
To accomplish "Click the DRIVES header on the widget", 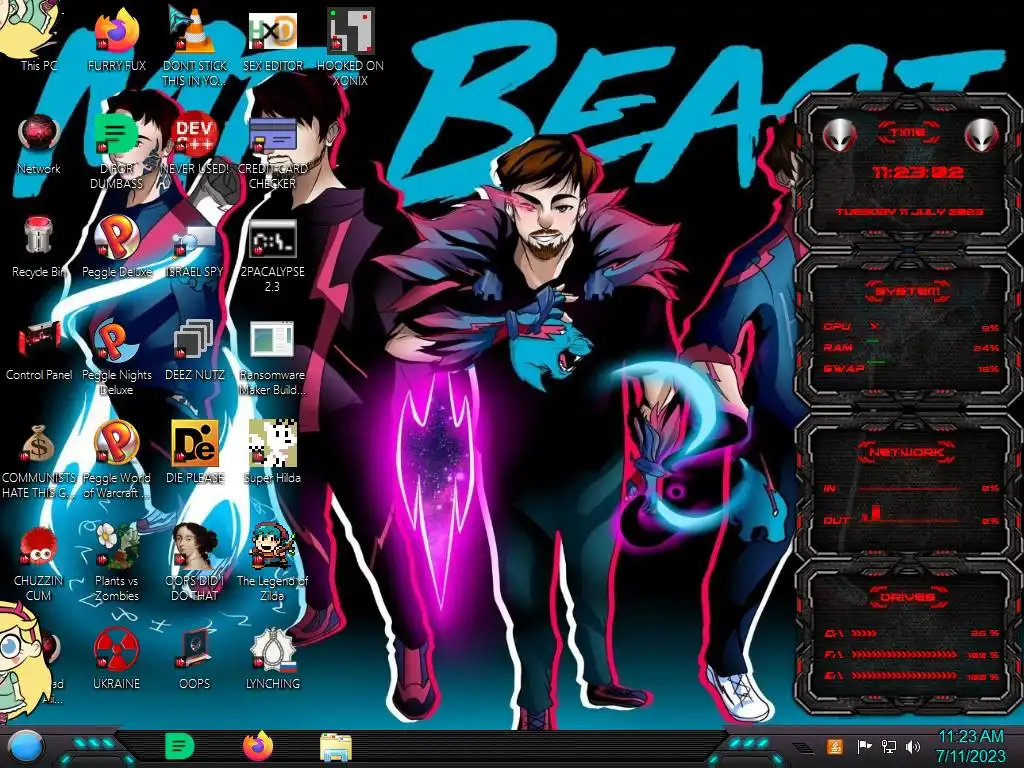I will [908, 597].
